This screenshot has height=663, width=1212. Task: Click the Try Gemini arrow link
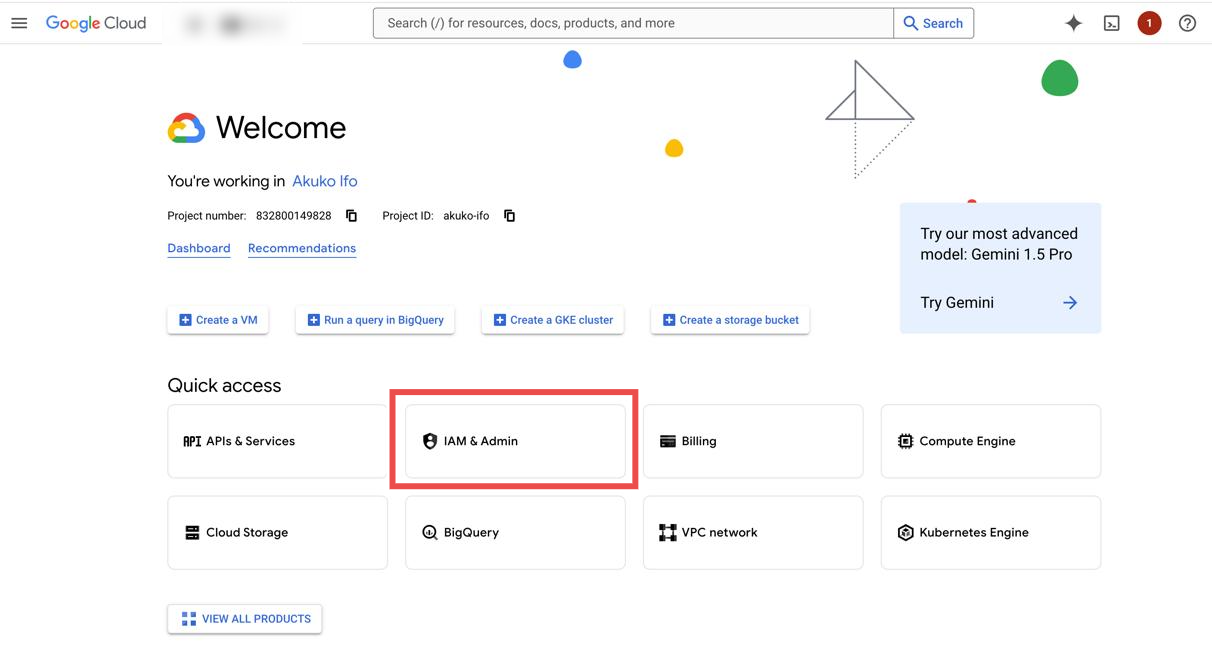click(x=1069, y=302)
